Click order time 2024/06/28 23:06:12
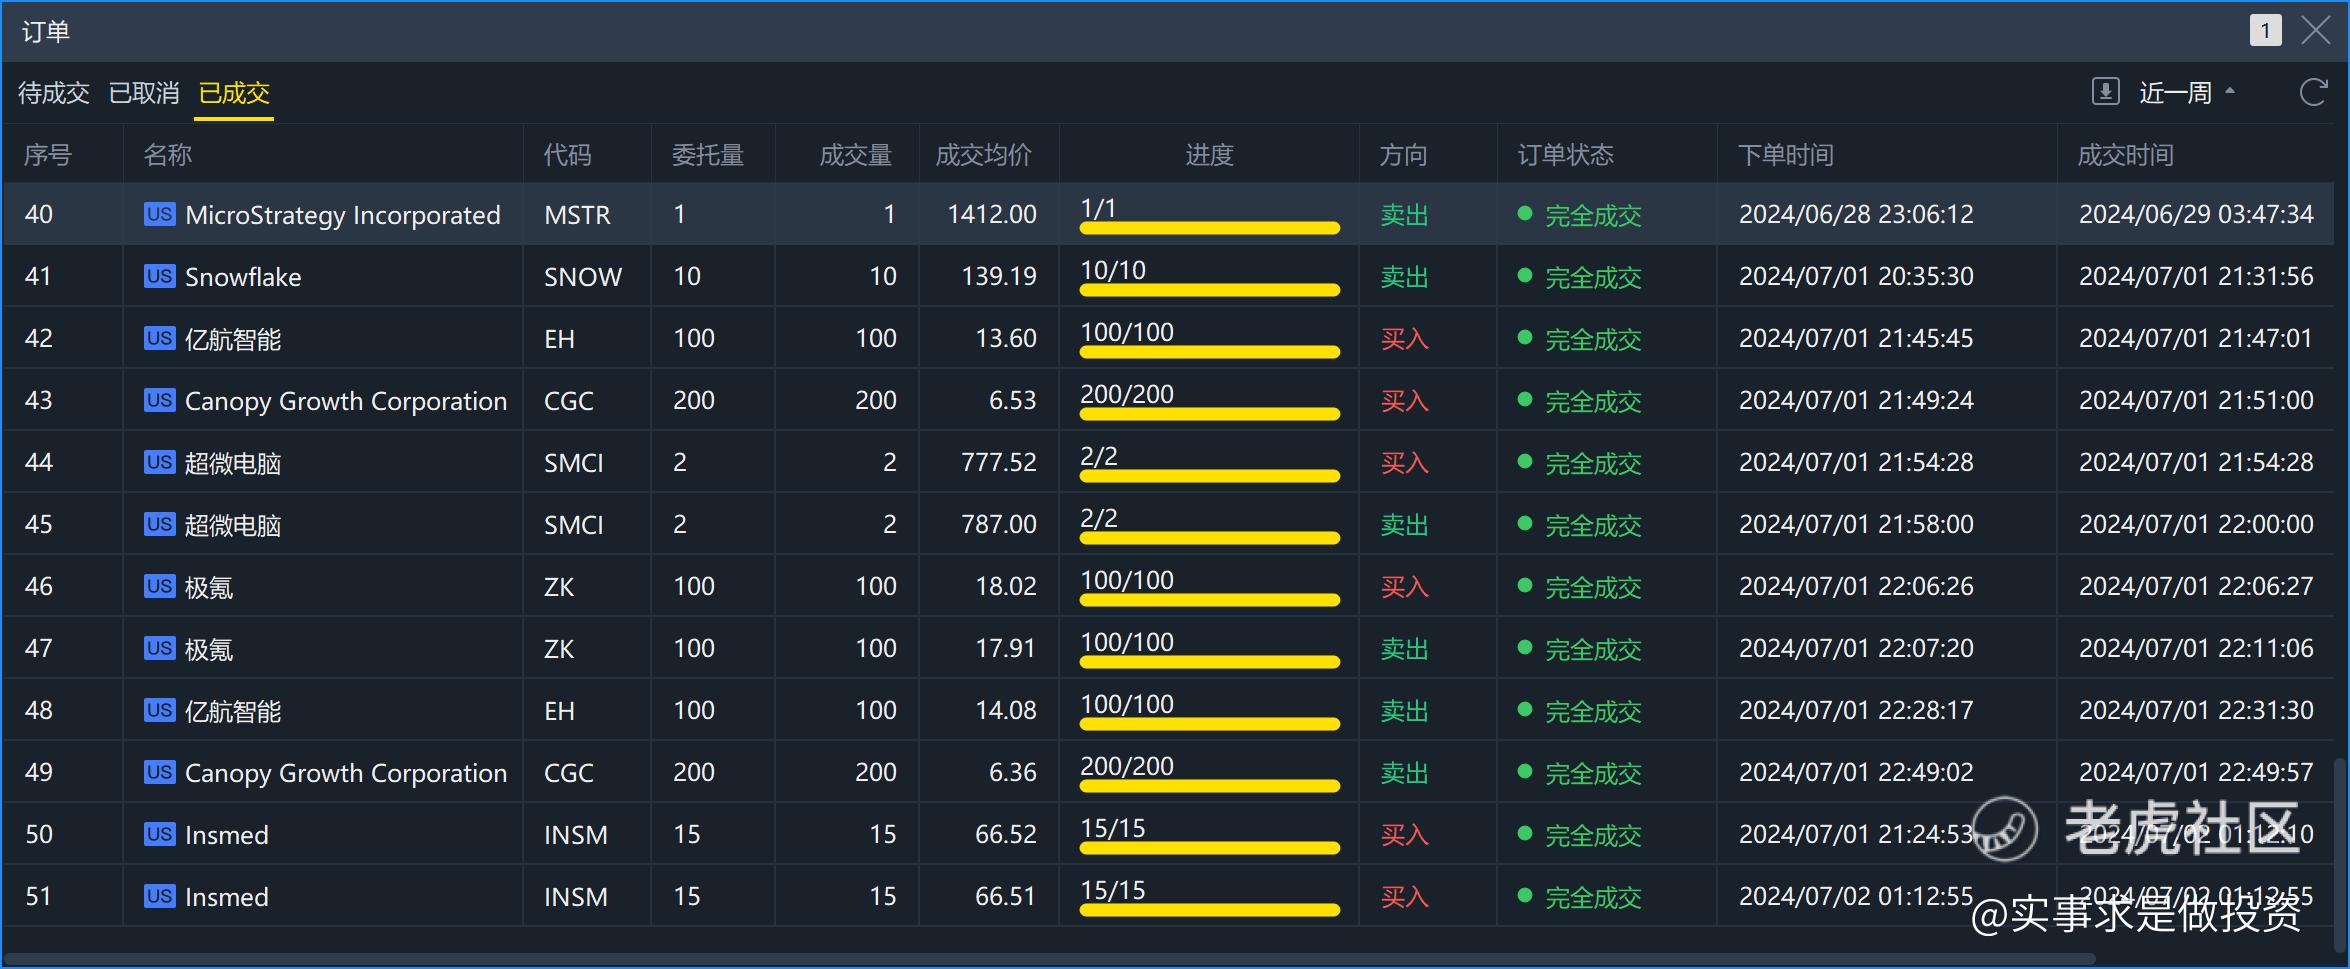Screen dimensions: 2350x969 [1856, 214]
